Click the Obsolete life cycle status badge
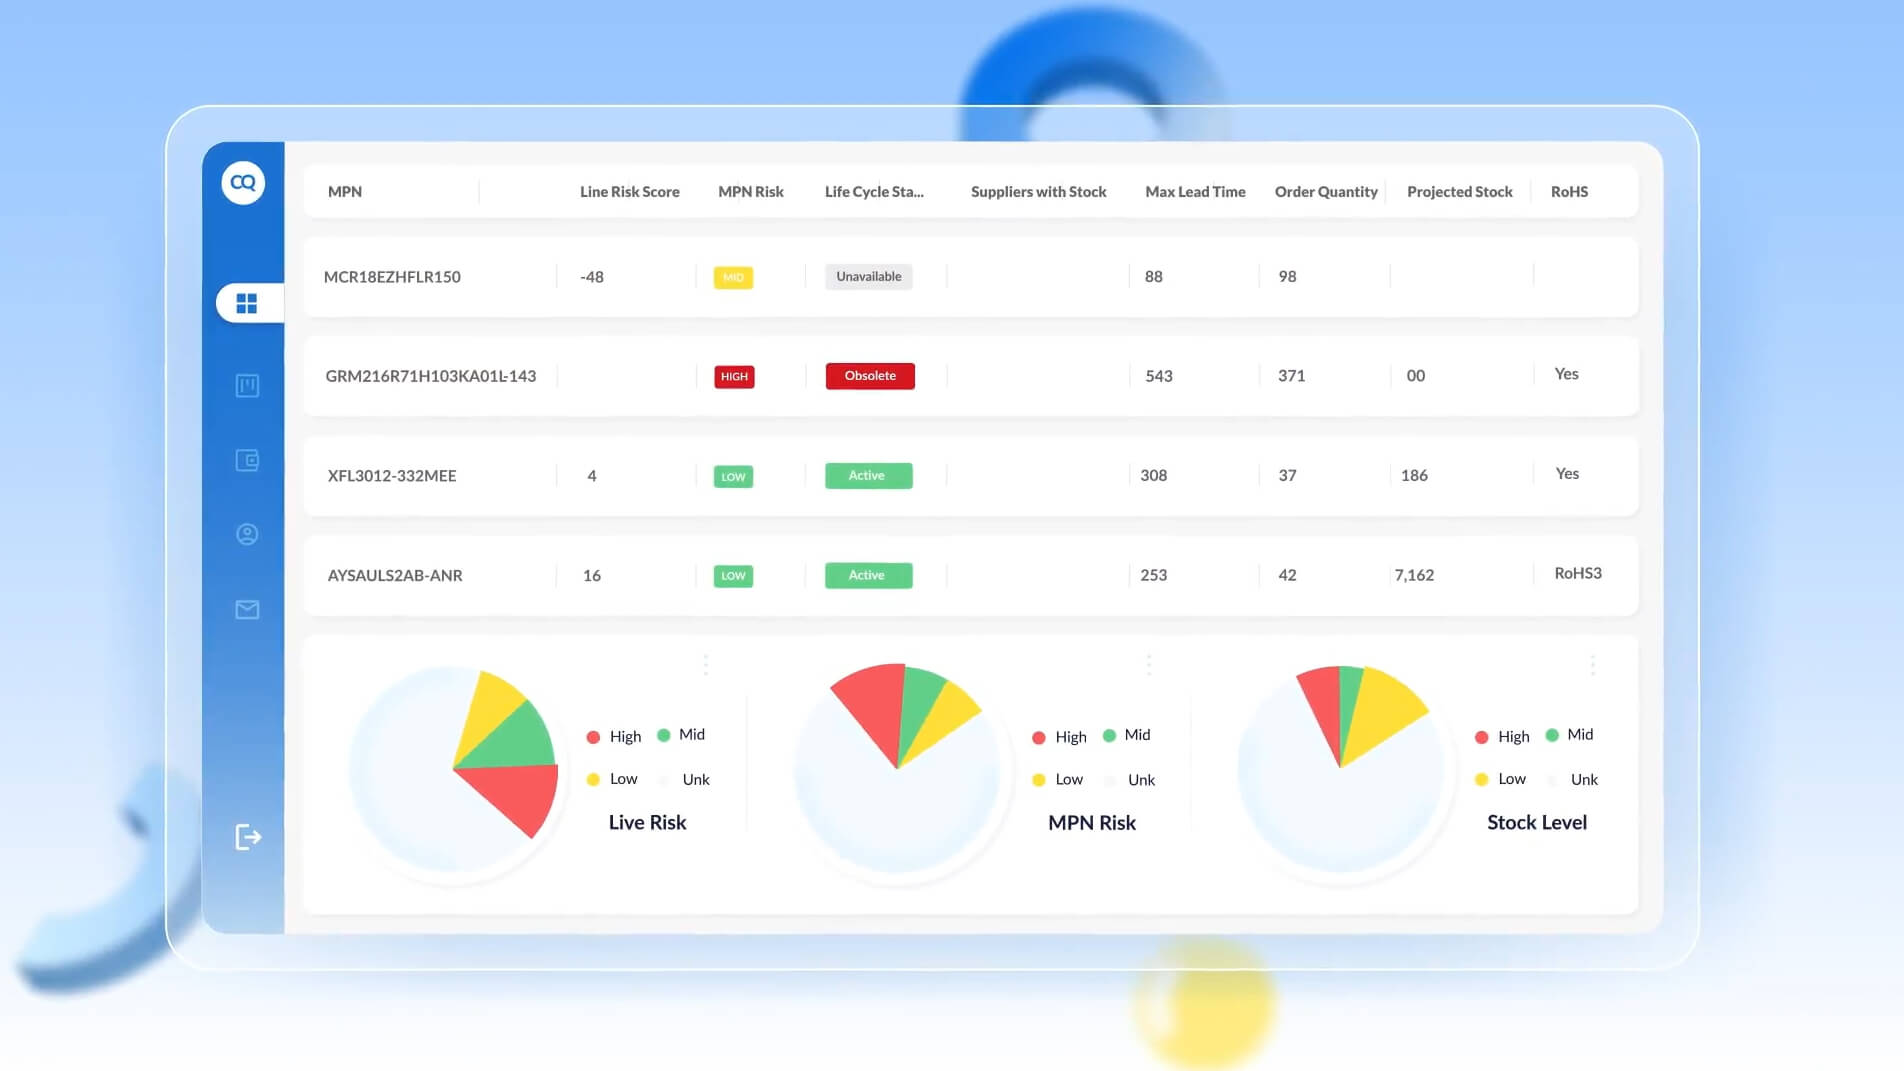Image resolution: width=1904 pixels, height=1071 pixels. tap(870, 376)
